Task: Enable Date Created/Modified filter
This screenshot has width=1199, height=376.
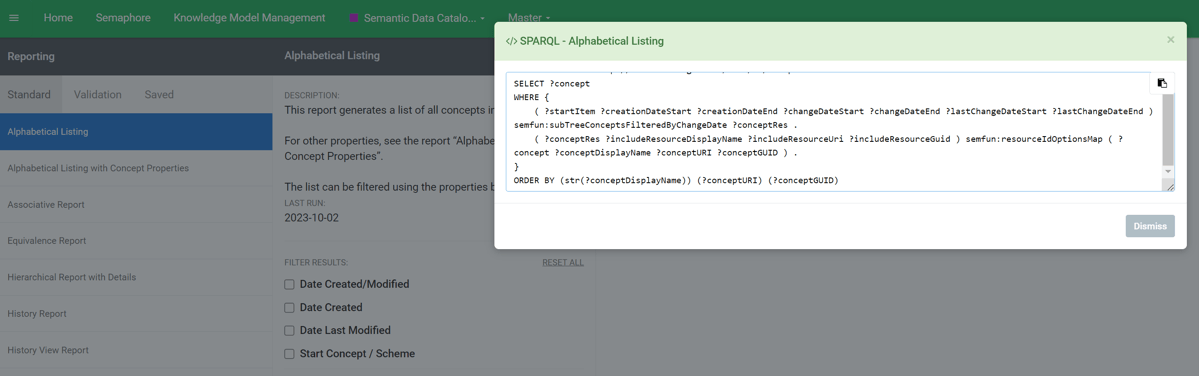Action: click(x=289, y=284)
